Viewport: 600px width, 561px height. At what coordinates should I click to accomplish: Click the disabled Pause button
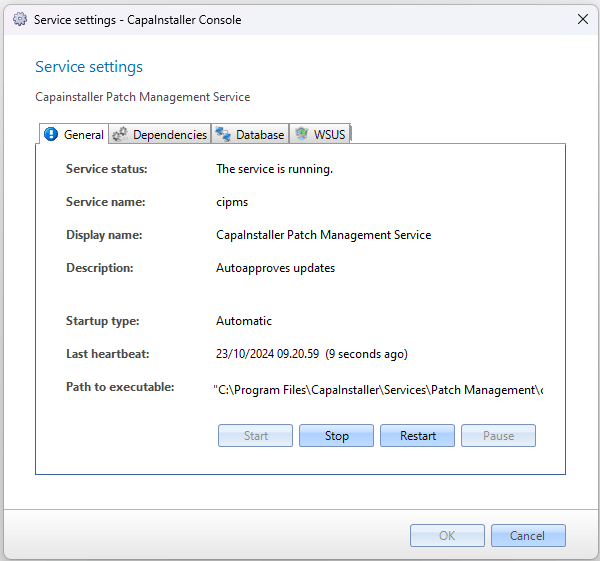(x=498, y=435)
